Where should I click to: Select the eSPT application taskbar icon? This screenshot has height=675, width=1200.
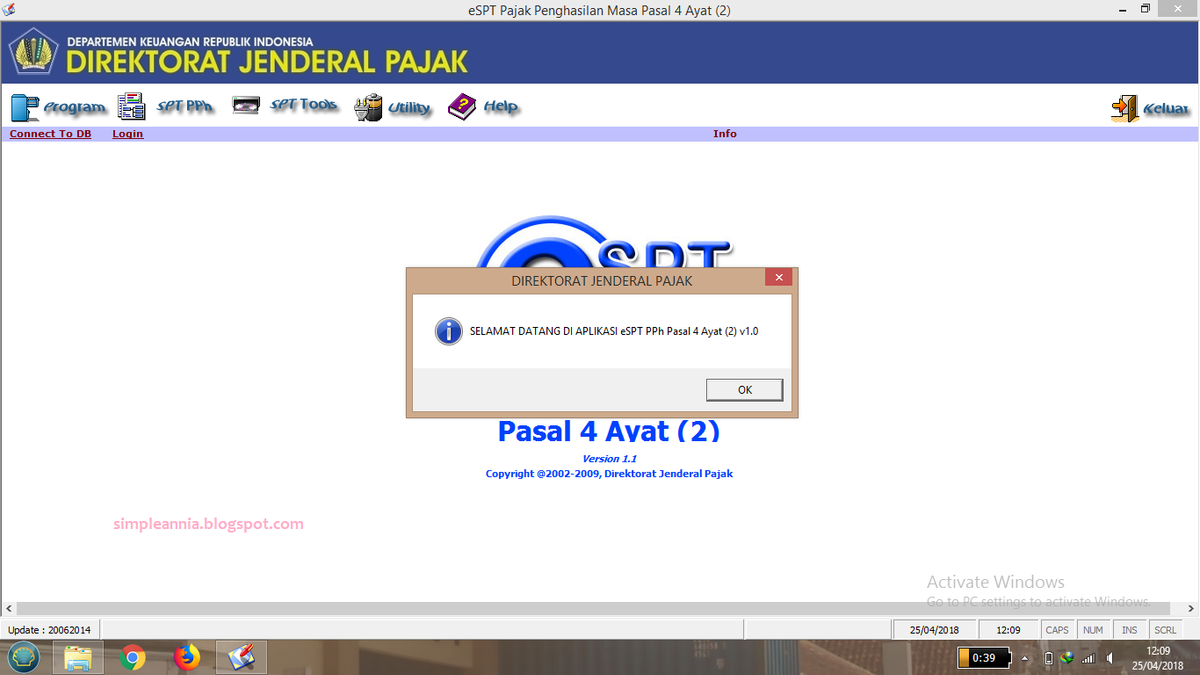(x=241, y=657)
